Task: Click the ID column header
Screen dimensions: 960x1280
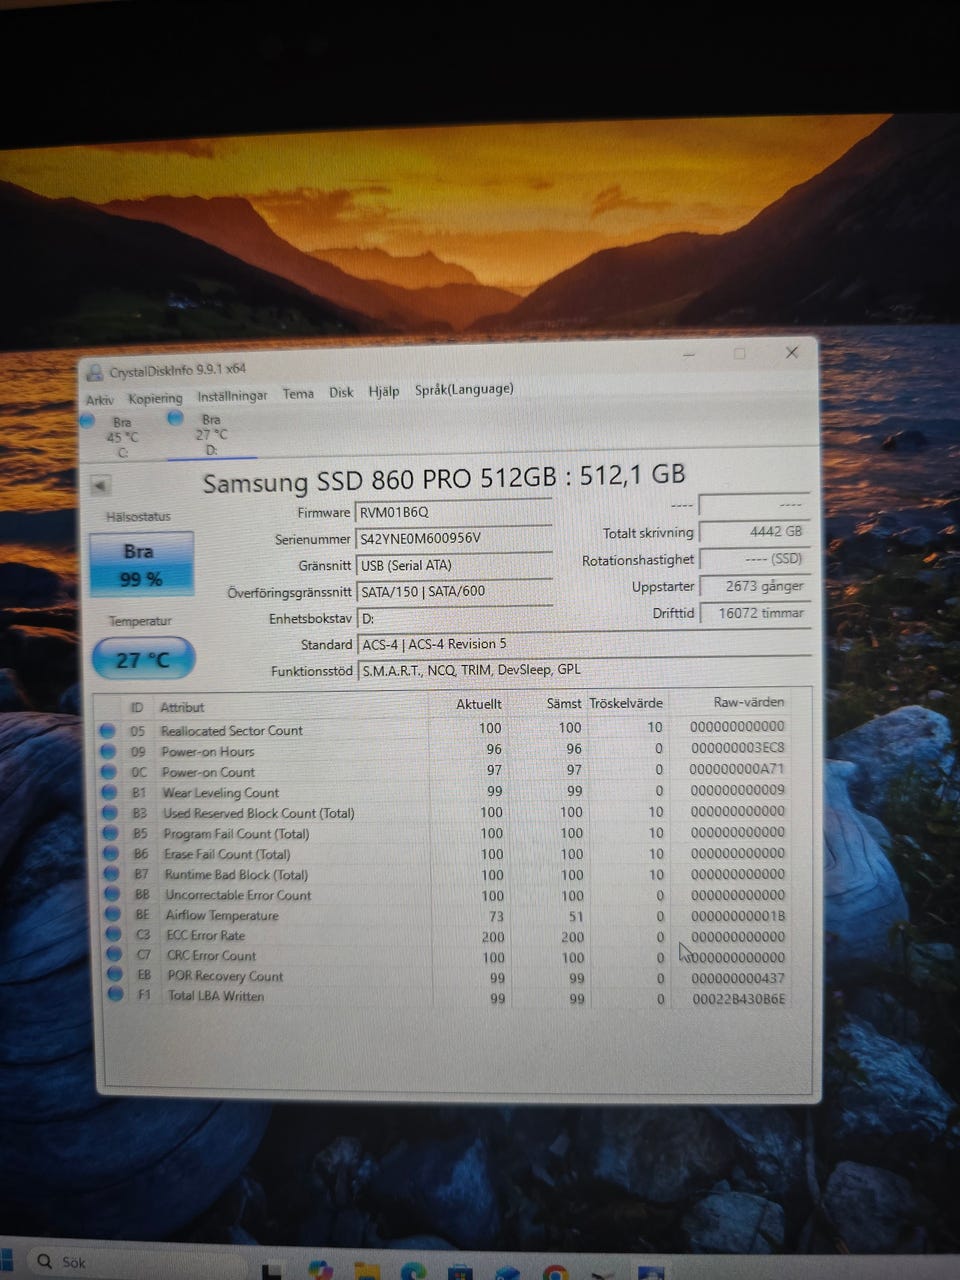Action: click(x=137, y=707)
